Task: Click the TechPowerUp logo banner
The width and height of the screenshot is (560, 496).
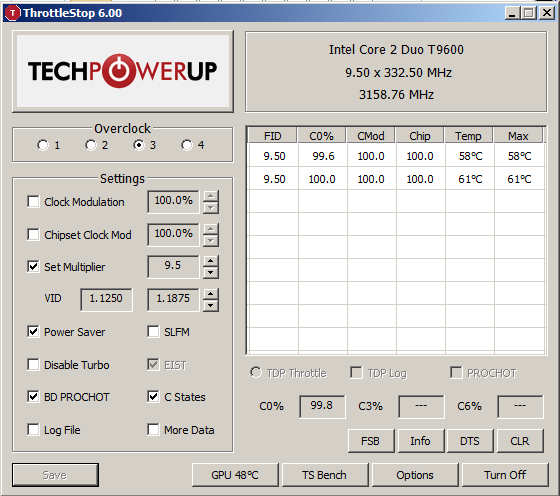Action: coord(123,71)
